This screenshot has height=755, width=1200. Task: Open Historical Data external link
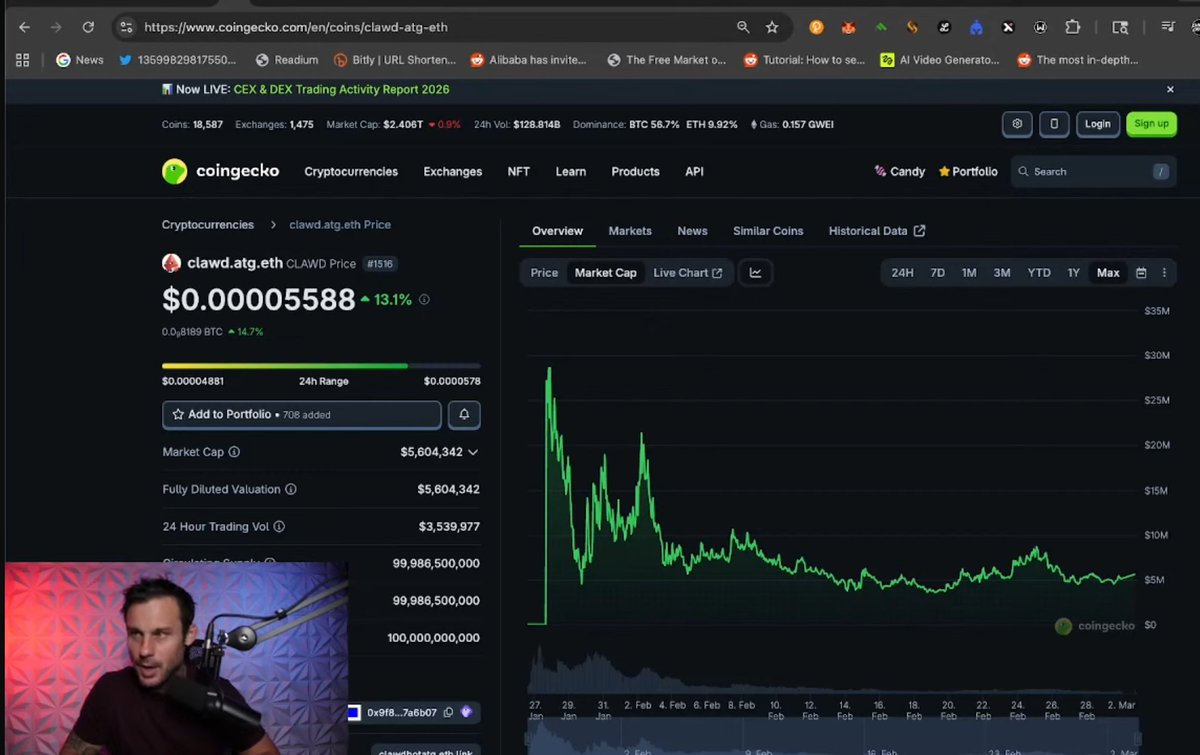(877, 231)
